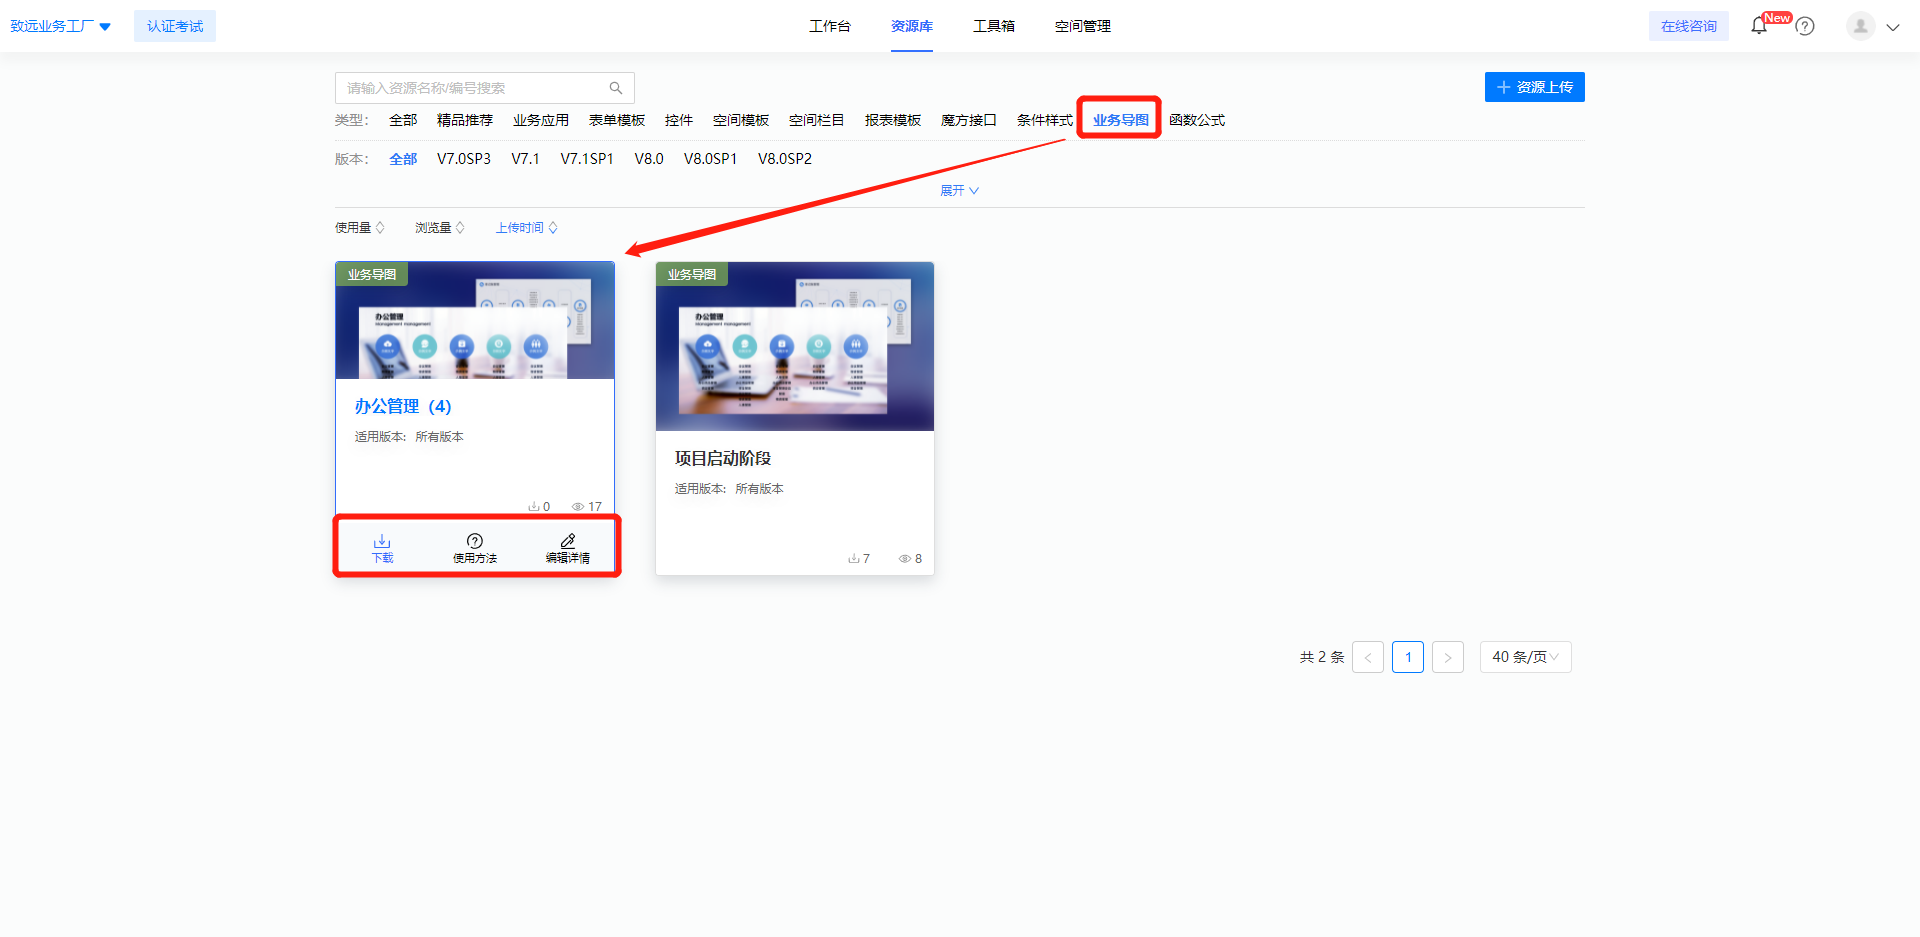Click view count eye icon on 项目启动阶段 card

904,559
